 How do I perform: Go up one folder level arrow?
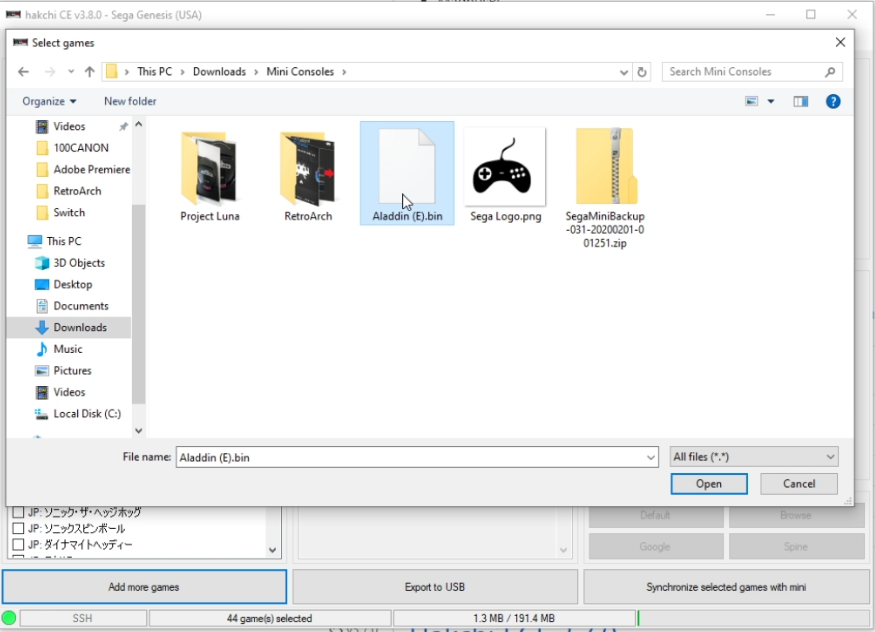point(89,72)
